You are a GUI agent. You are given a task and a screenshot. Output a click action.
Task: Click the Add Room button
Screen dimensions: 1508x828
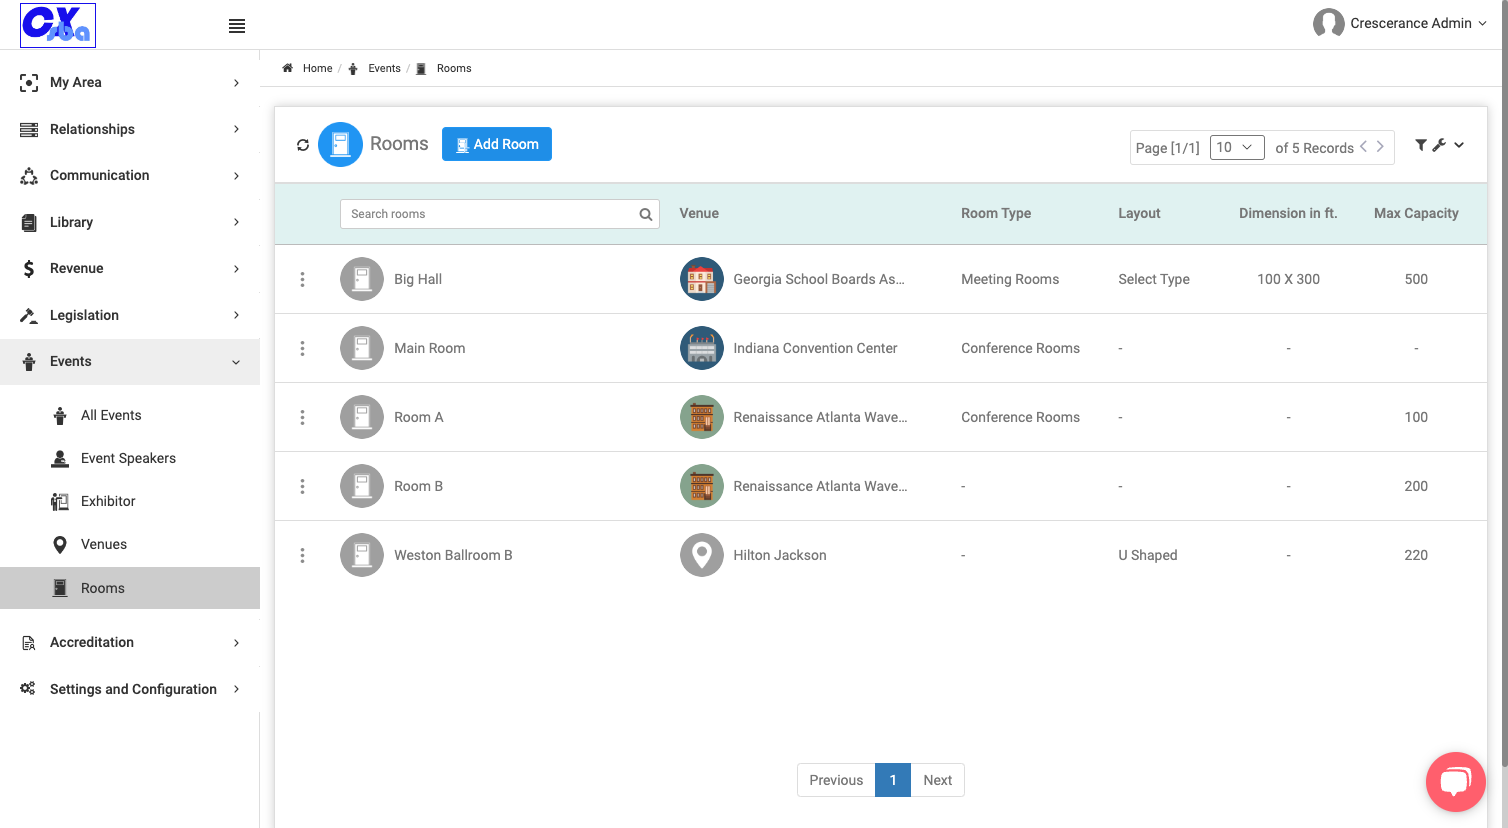pos(497,144)
